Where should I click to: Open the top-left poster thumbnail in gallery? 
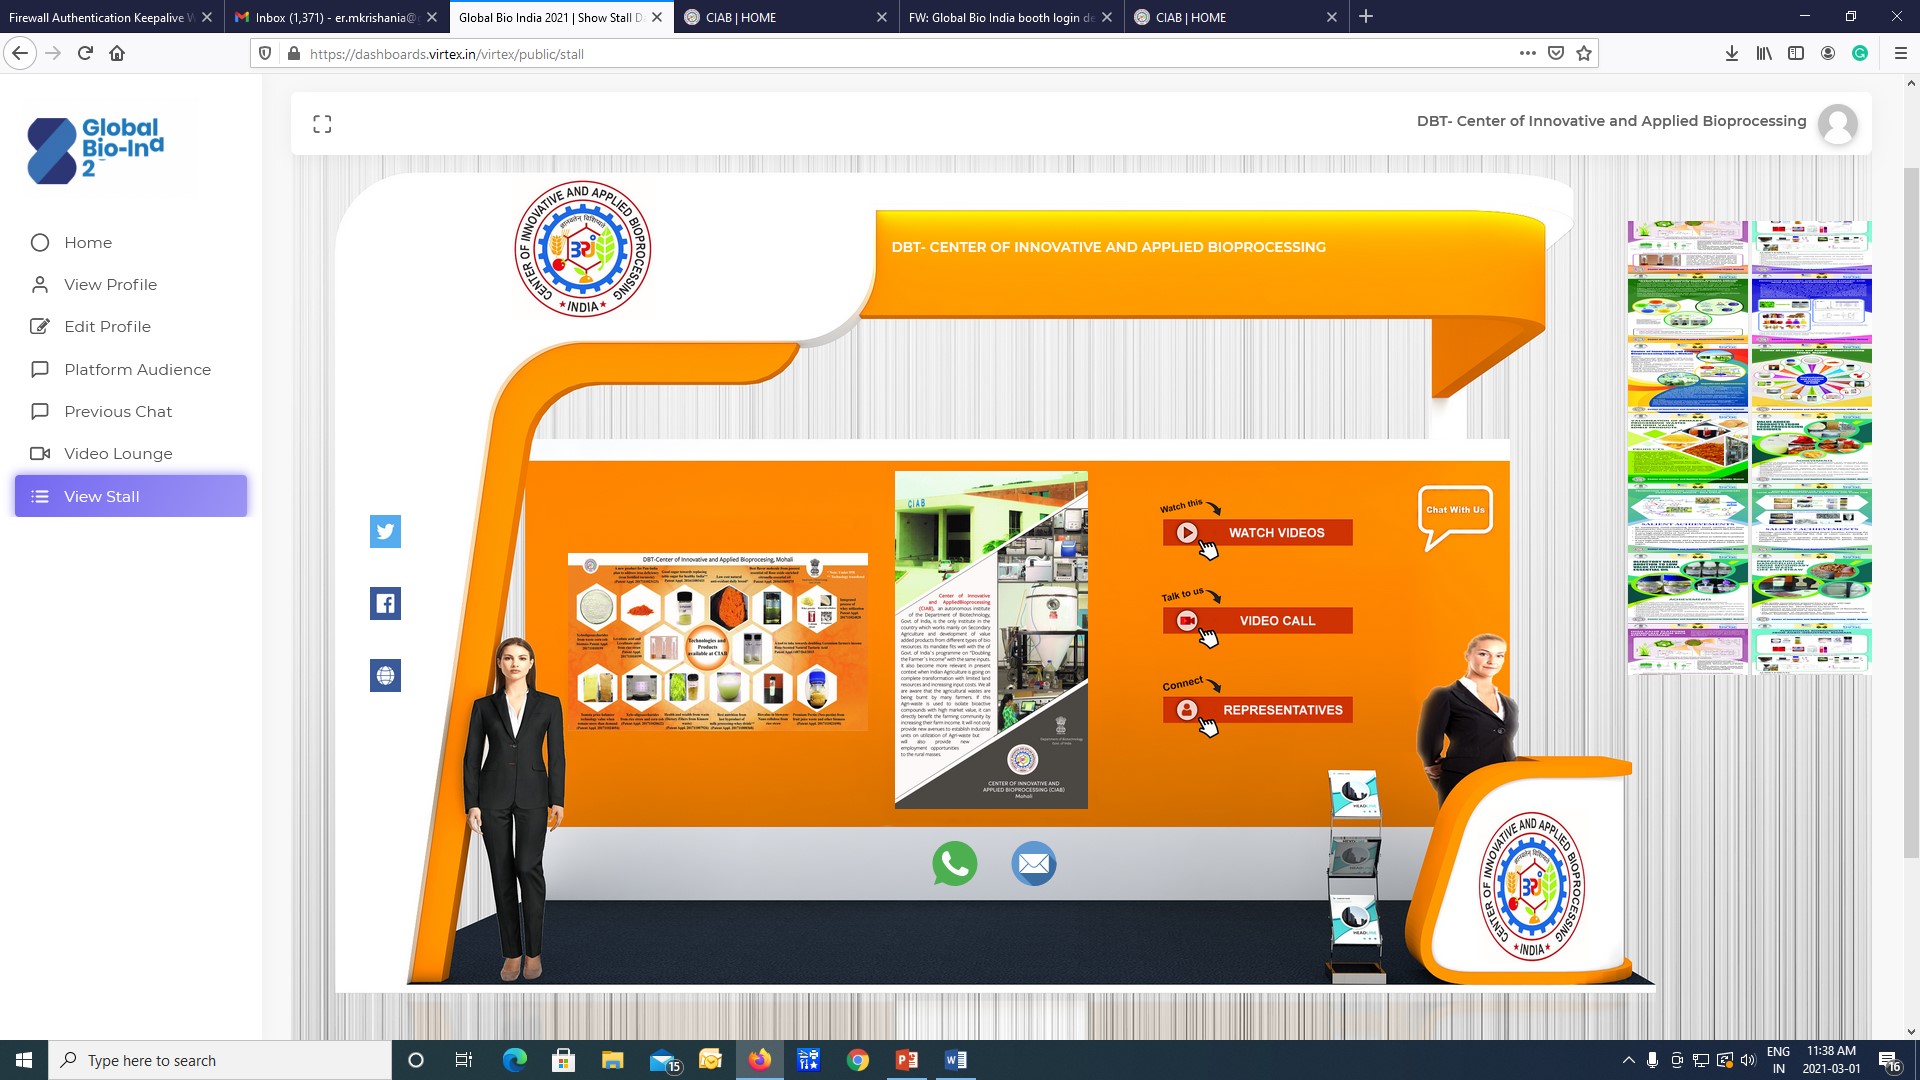point(1688,247)
